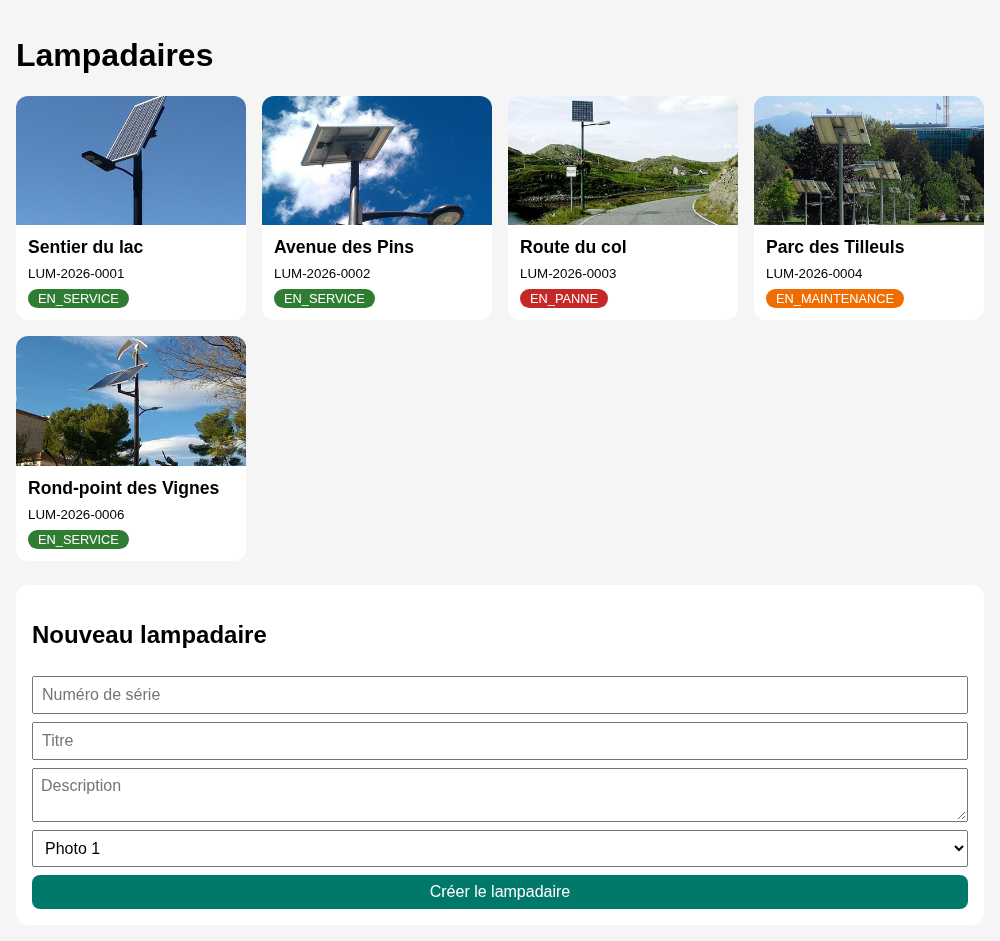Click the Créer le lampadaire button
This screenshot has height=941, width=1000.
[500, 892]
